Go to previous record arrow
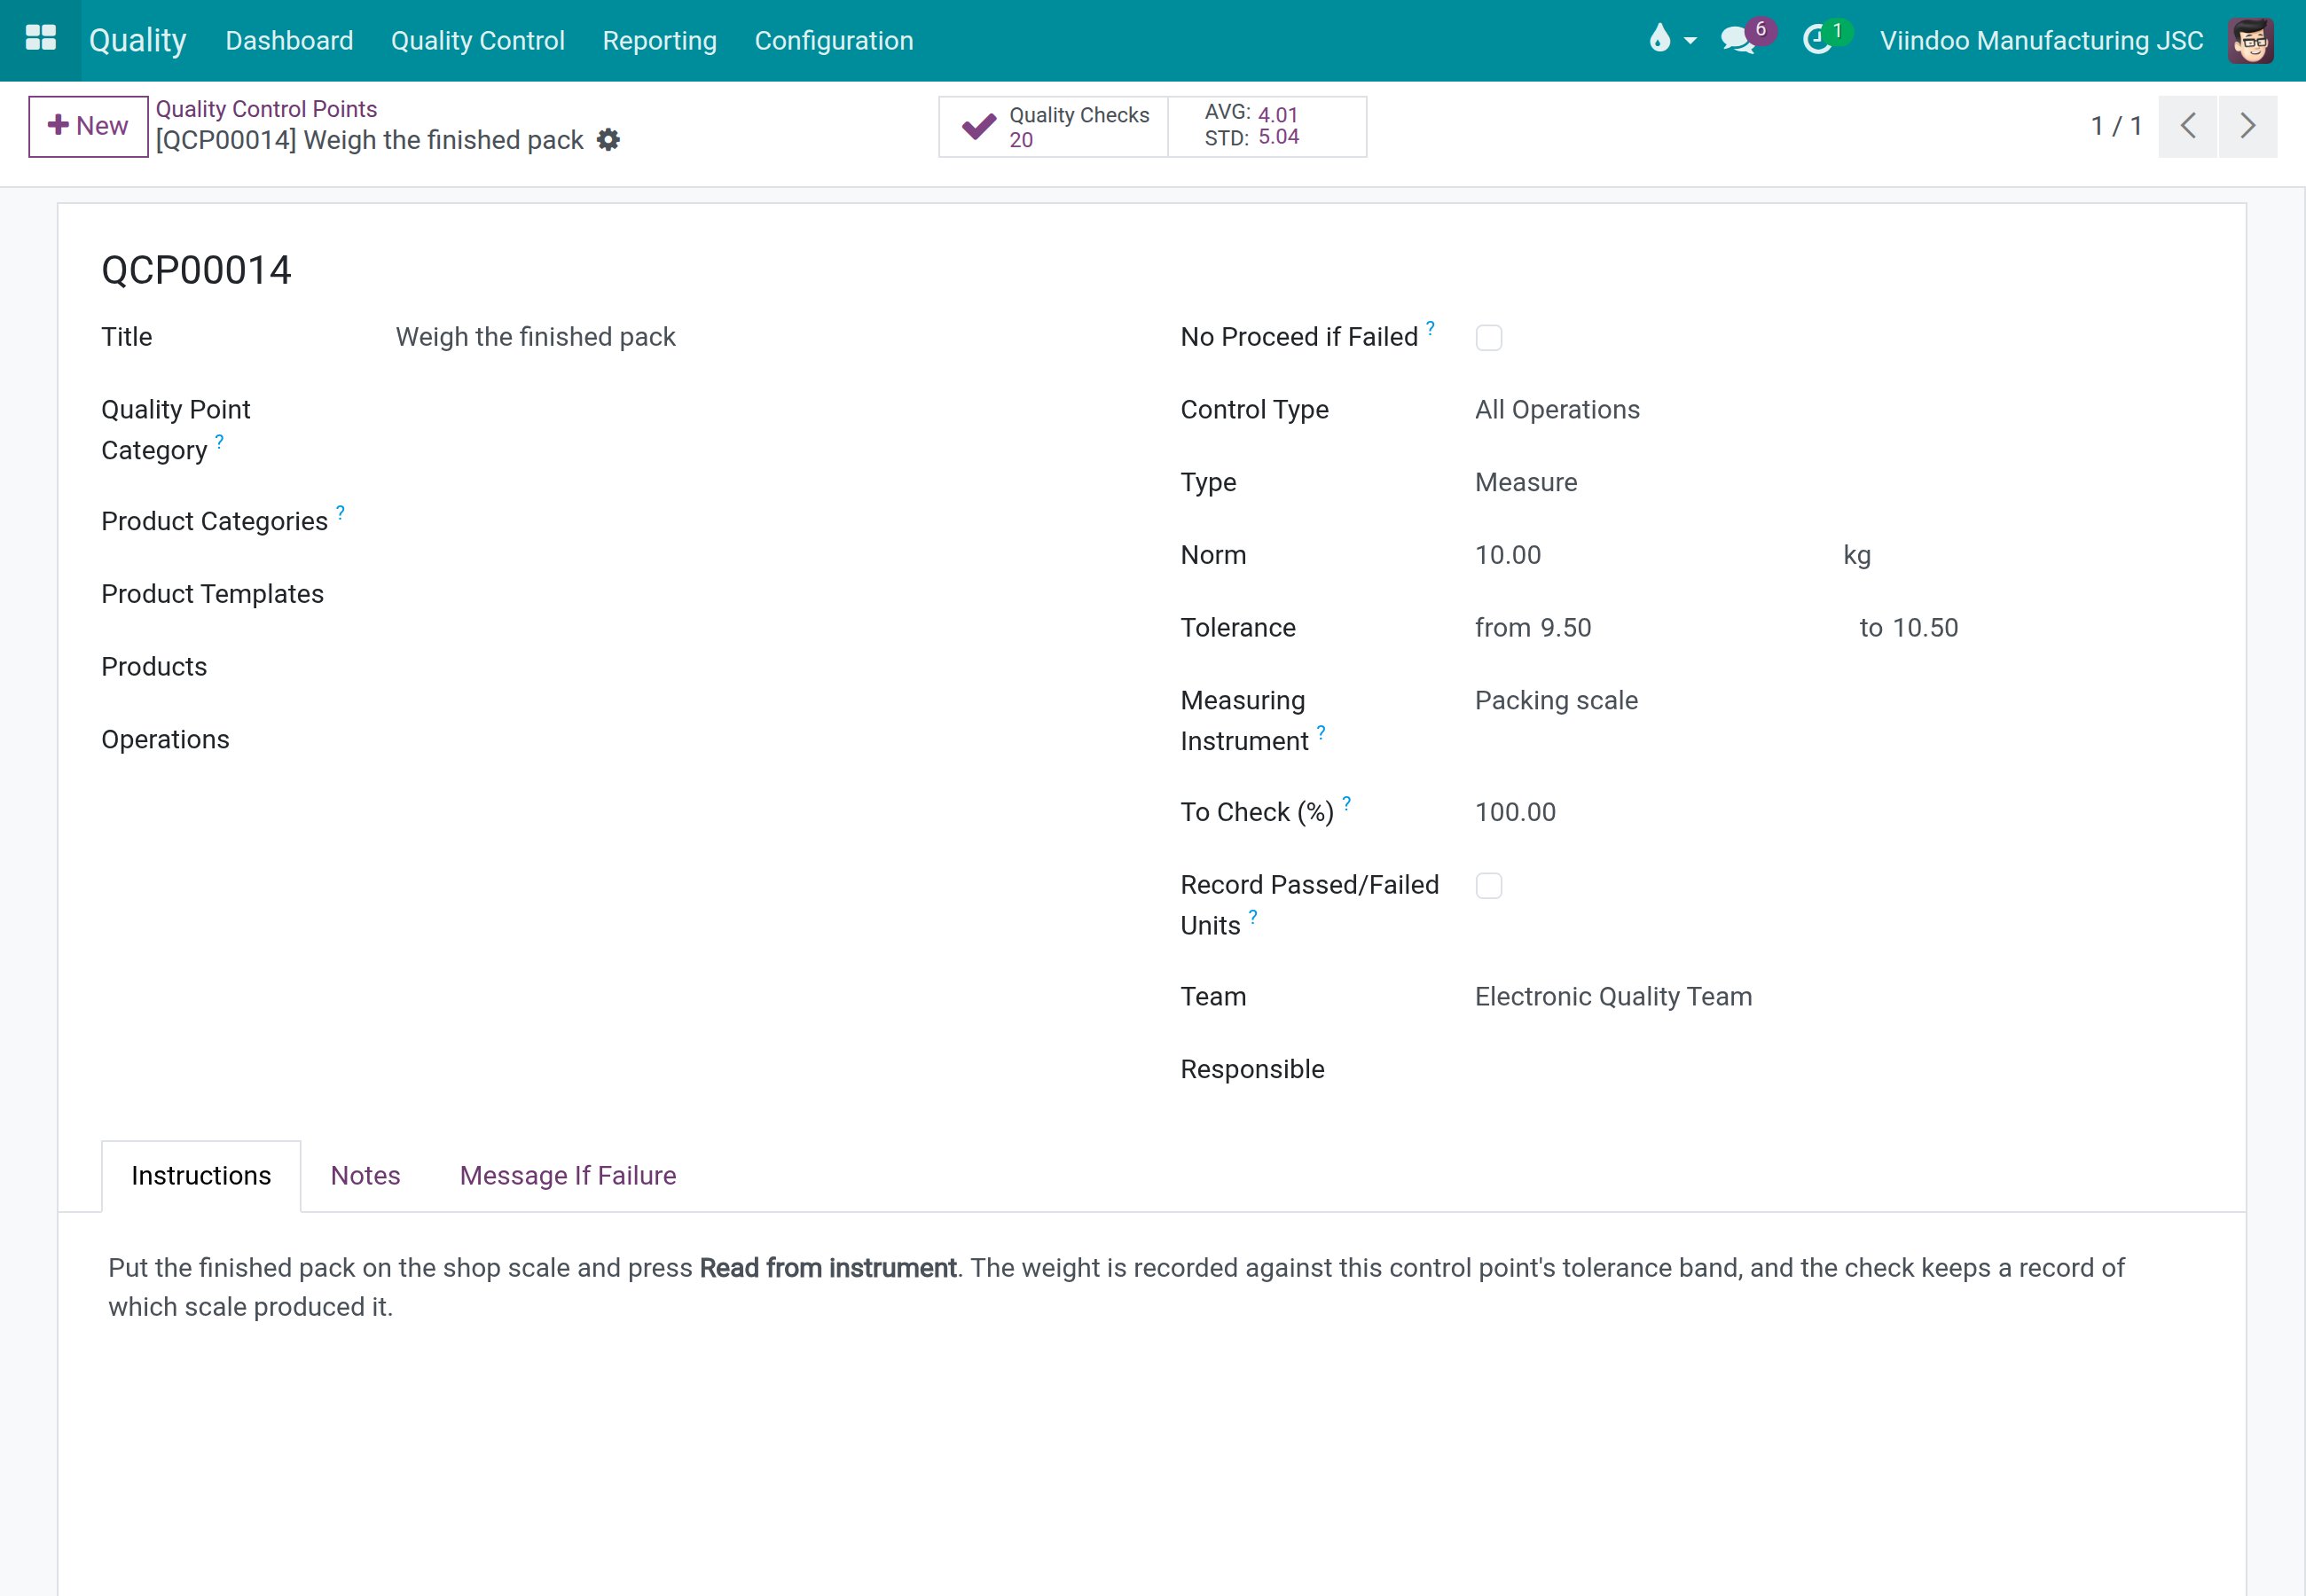This screenshot has width=2306, height=1596. [x=2187, y=126]
